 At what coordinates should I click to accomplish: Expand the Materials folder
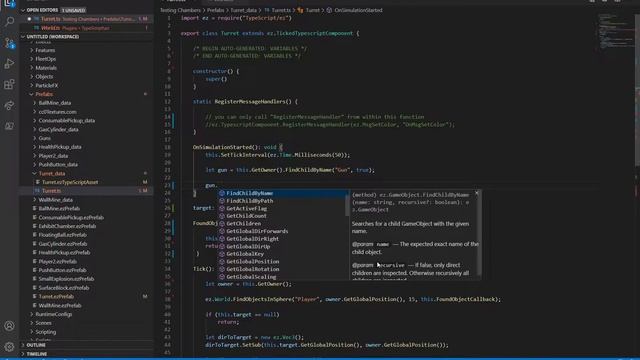point(46,68)
